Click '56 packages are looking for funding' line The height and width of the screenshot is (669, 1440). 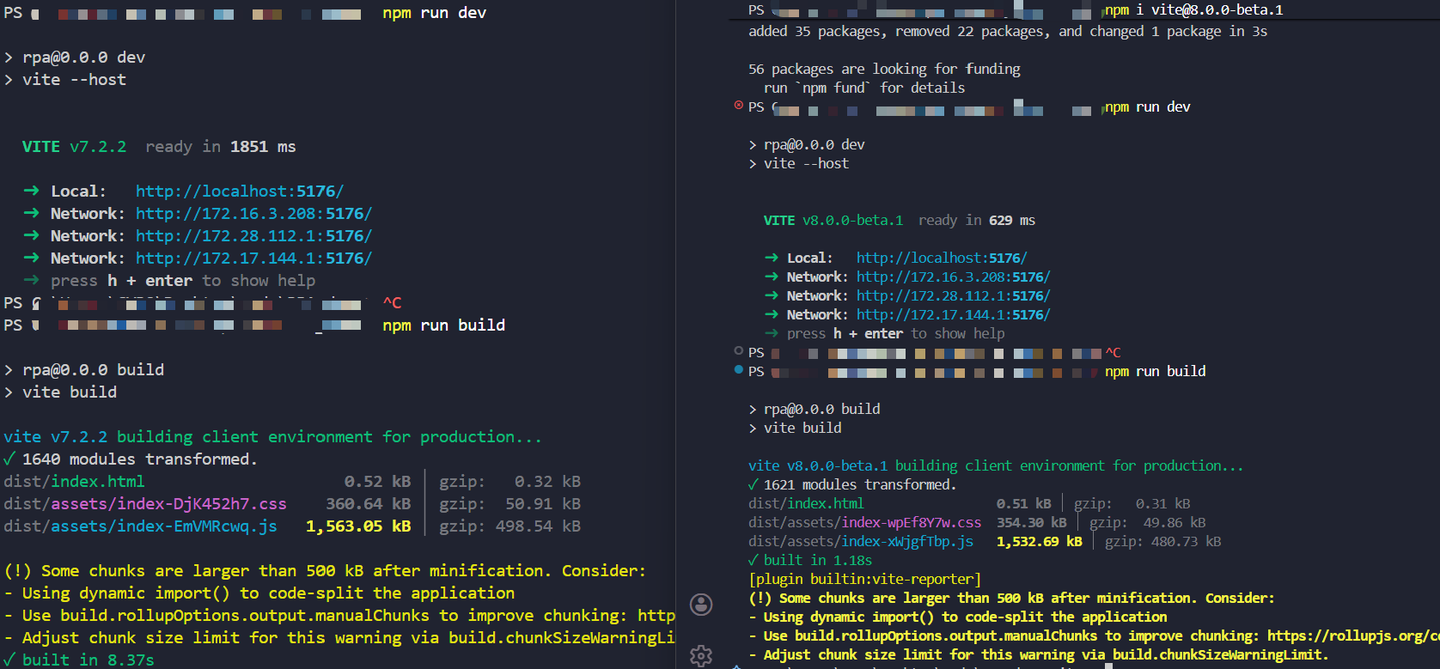[x=885, y=70]
